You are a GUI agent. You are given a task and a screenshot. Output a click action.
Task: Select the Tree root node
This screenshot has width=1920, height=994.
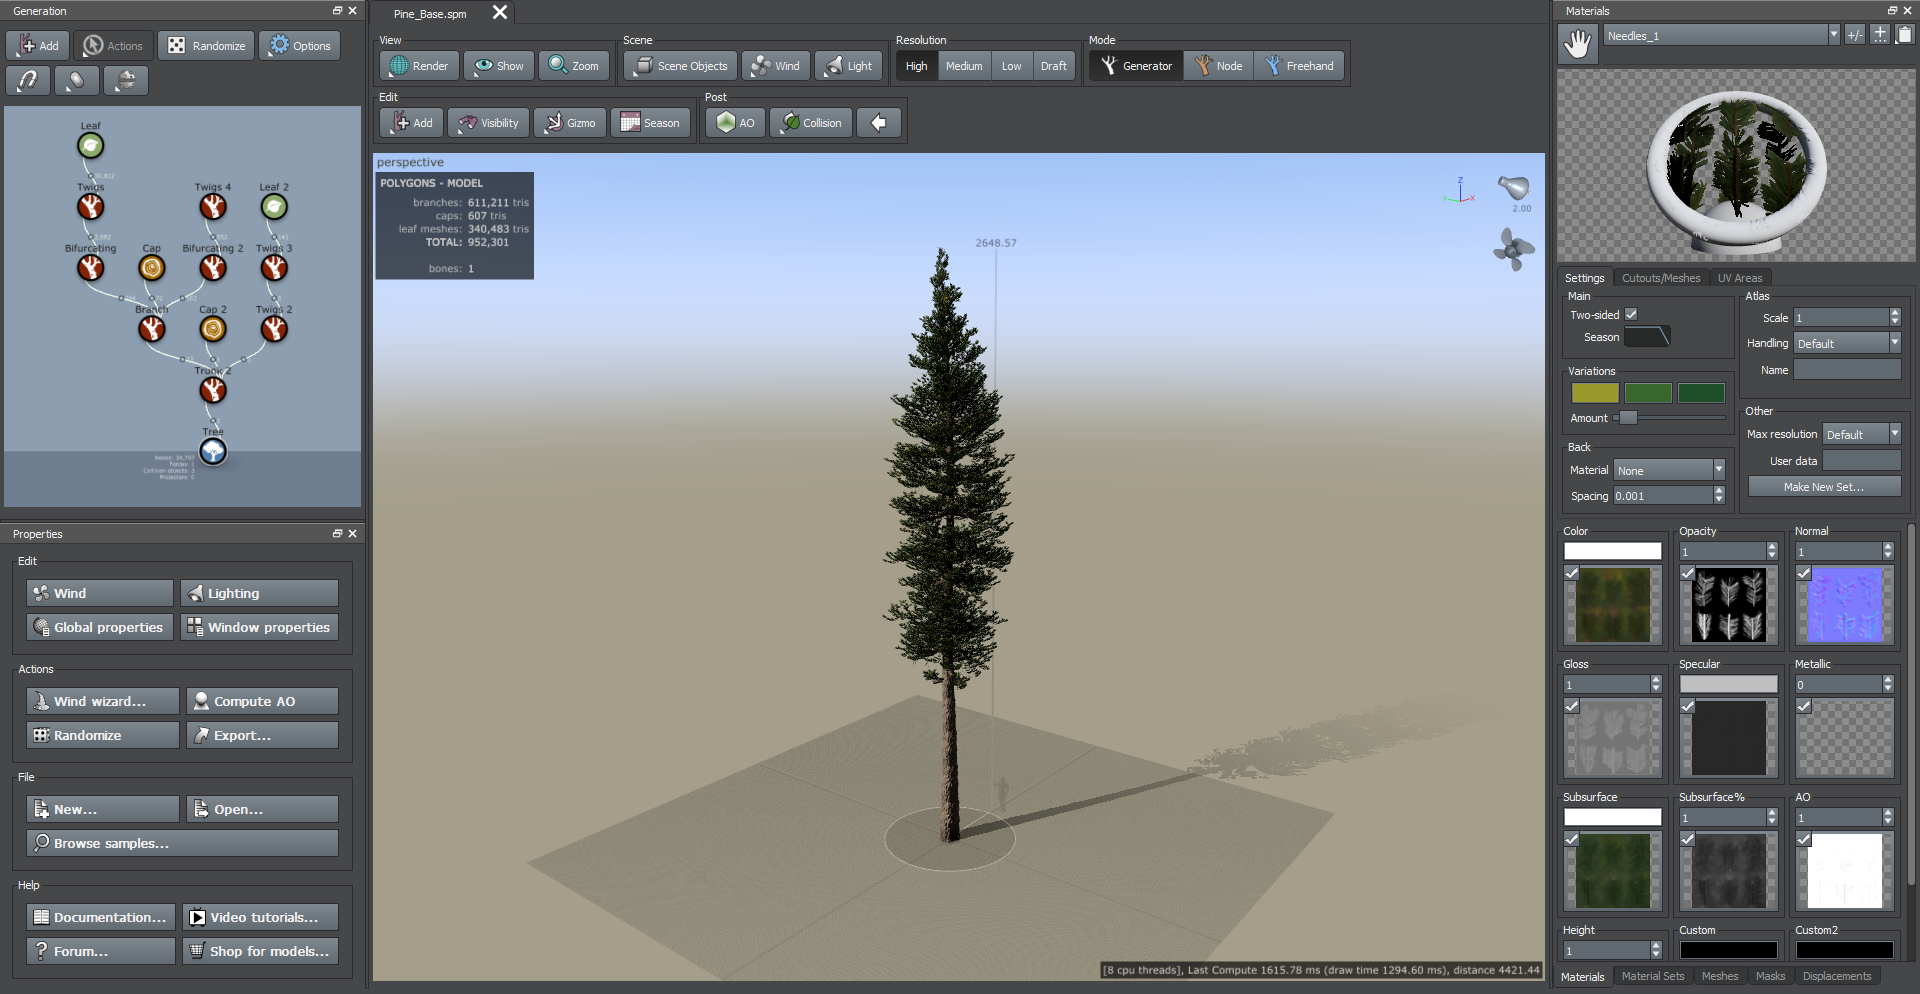[213, 452]
